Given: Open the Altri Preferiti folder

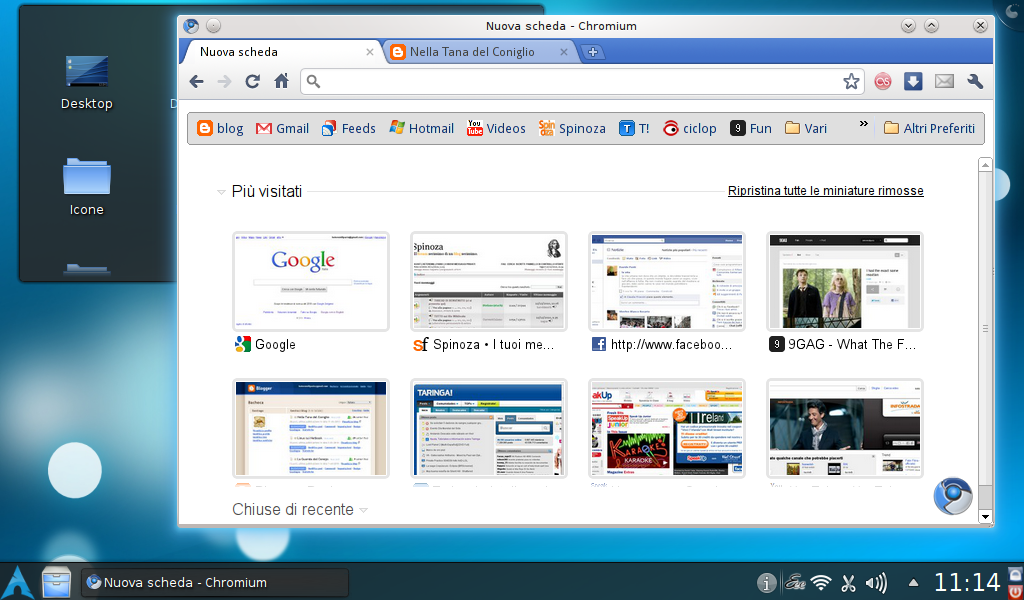Looking at the screenshot, I should [x=929, y=129].
